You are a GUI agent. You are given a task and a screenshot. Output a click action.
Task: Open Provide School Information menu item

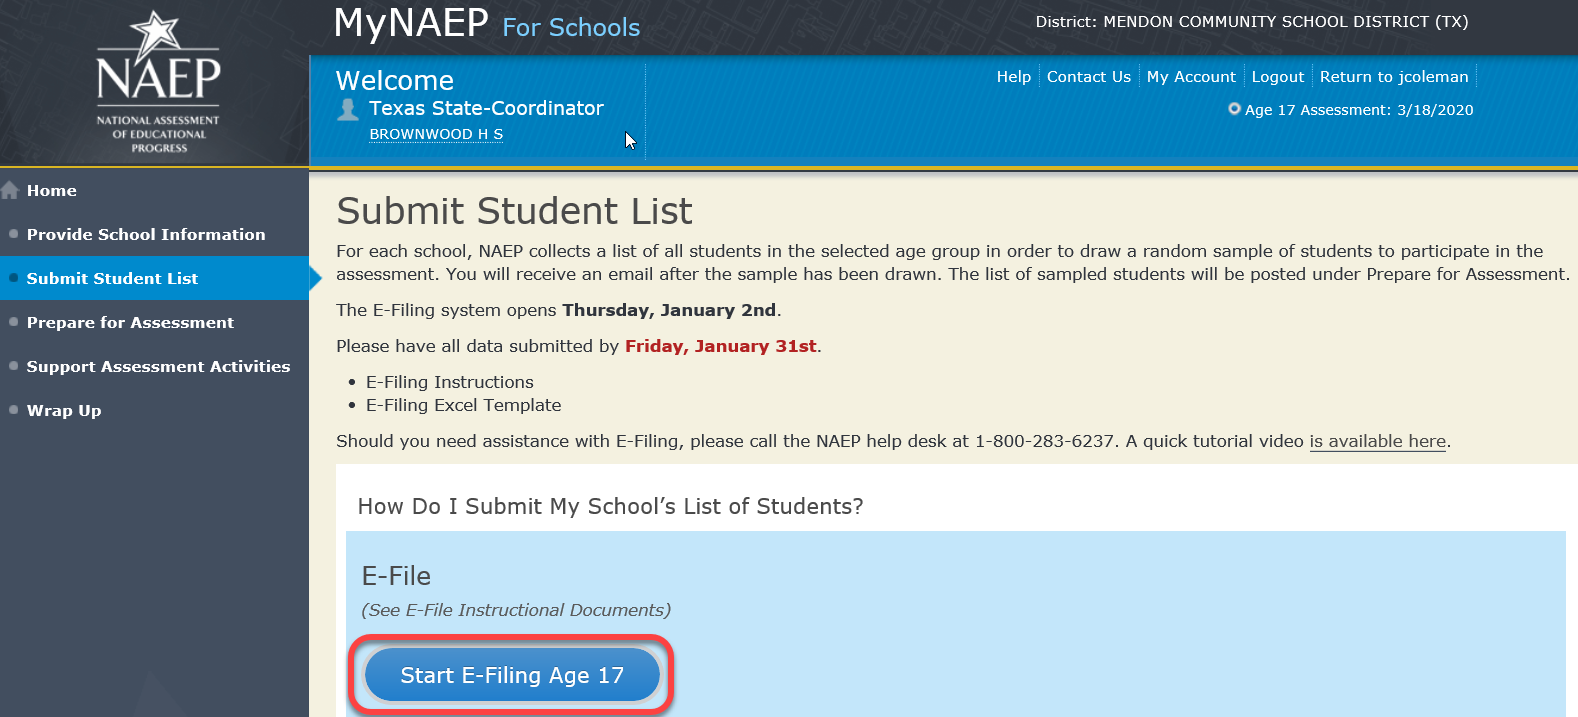point(146,234)
